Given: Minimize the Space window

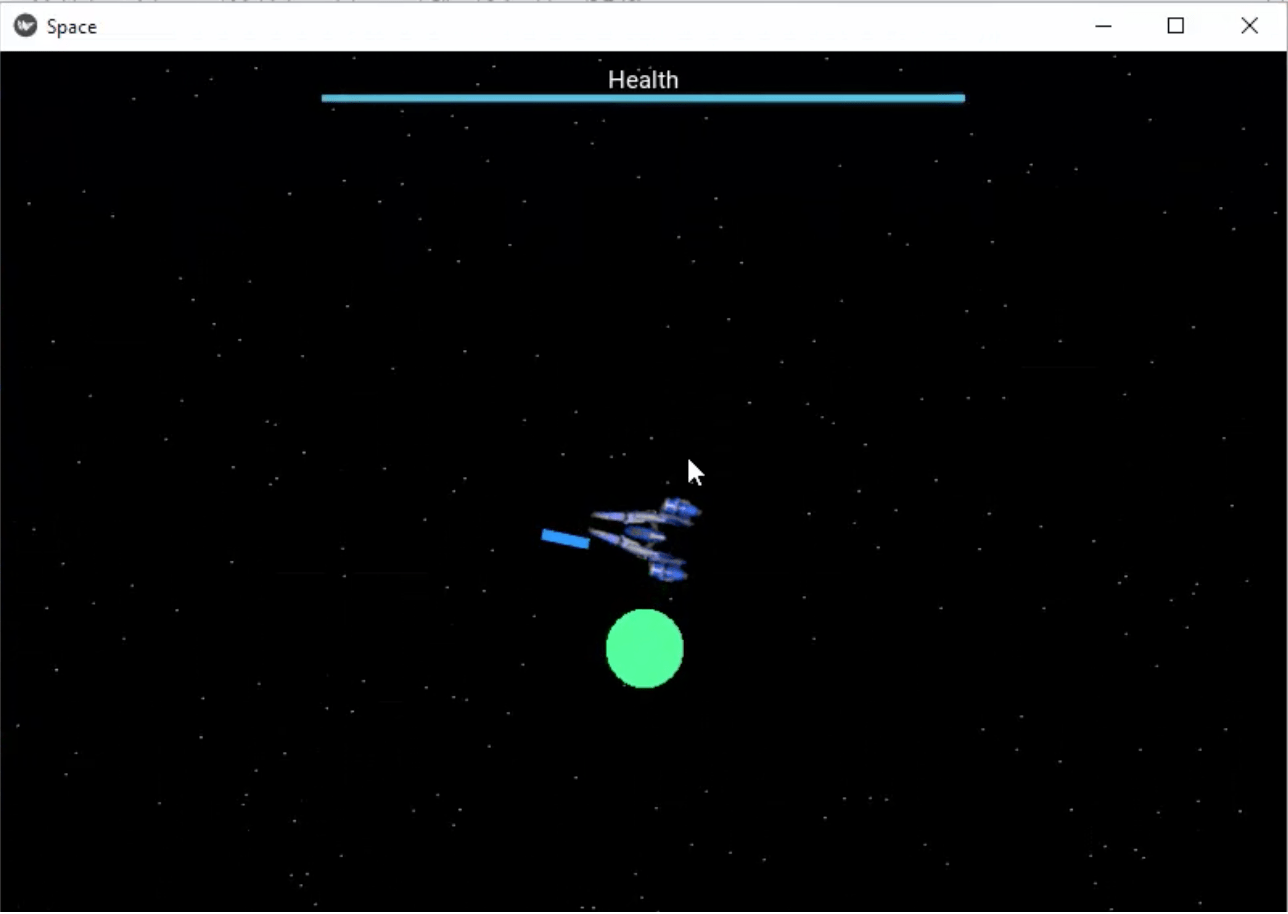Looking at the screenshot, I should pyautogui.click(x=1103, y=27).
